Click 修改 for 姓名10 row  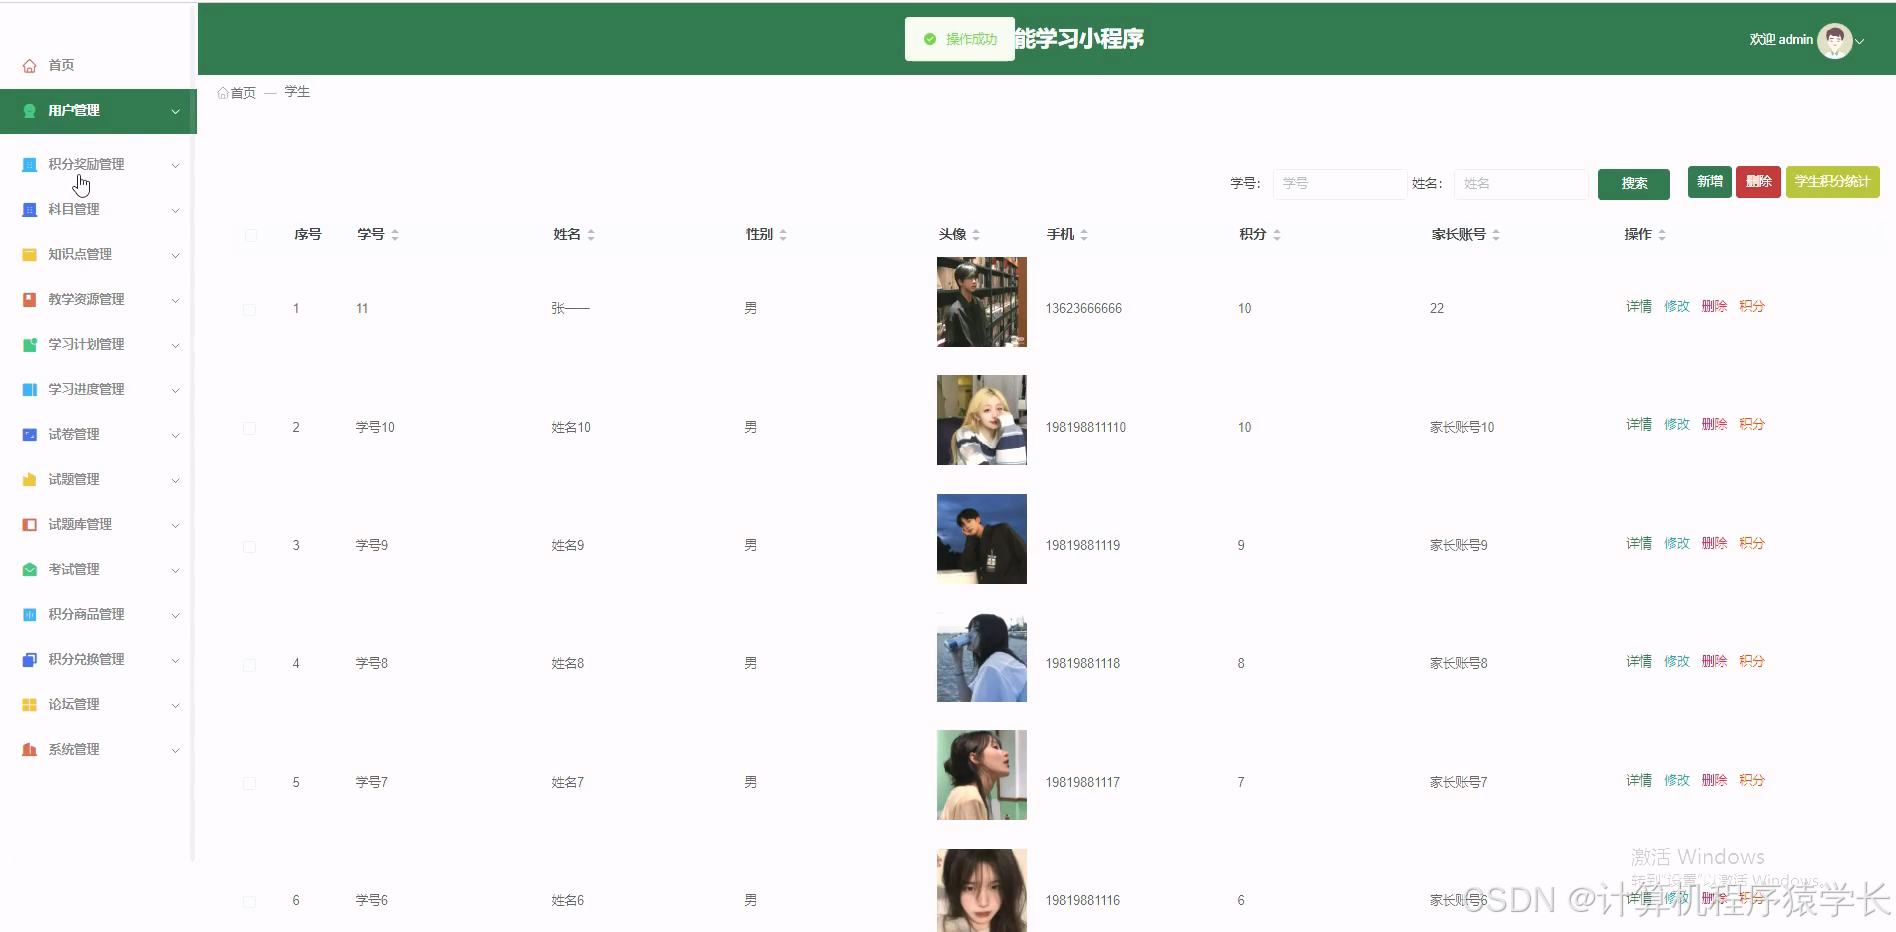click(1677, 424)
